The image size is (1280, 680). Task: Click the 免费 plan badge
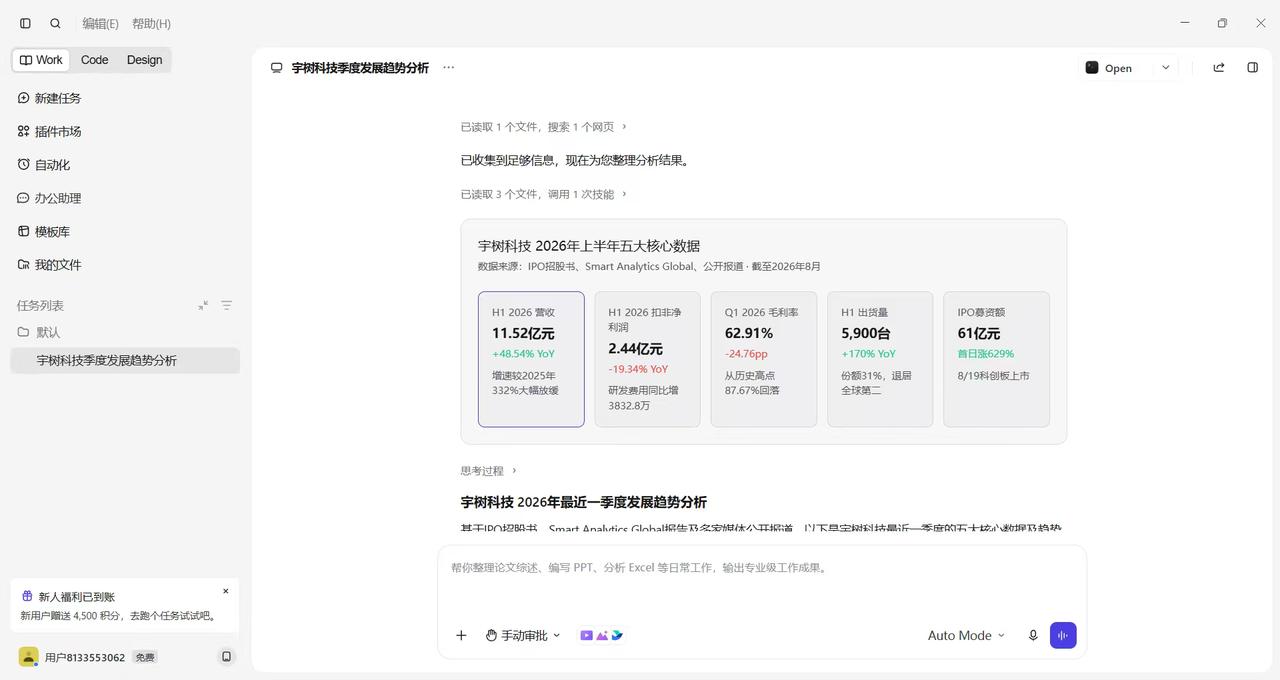tap(145, 657)
